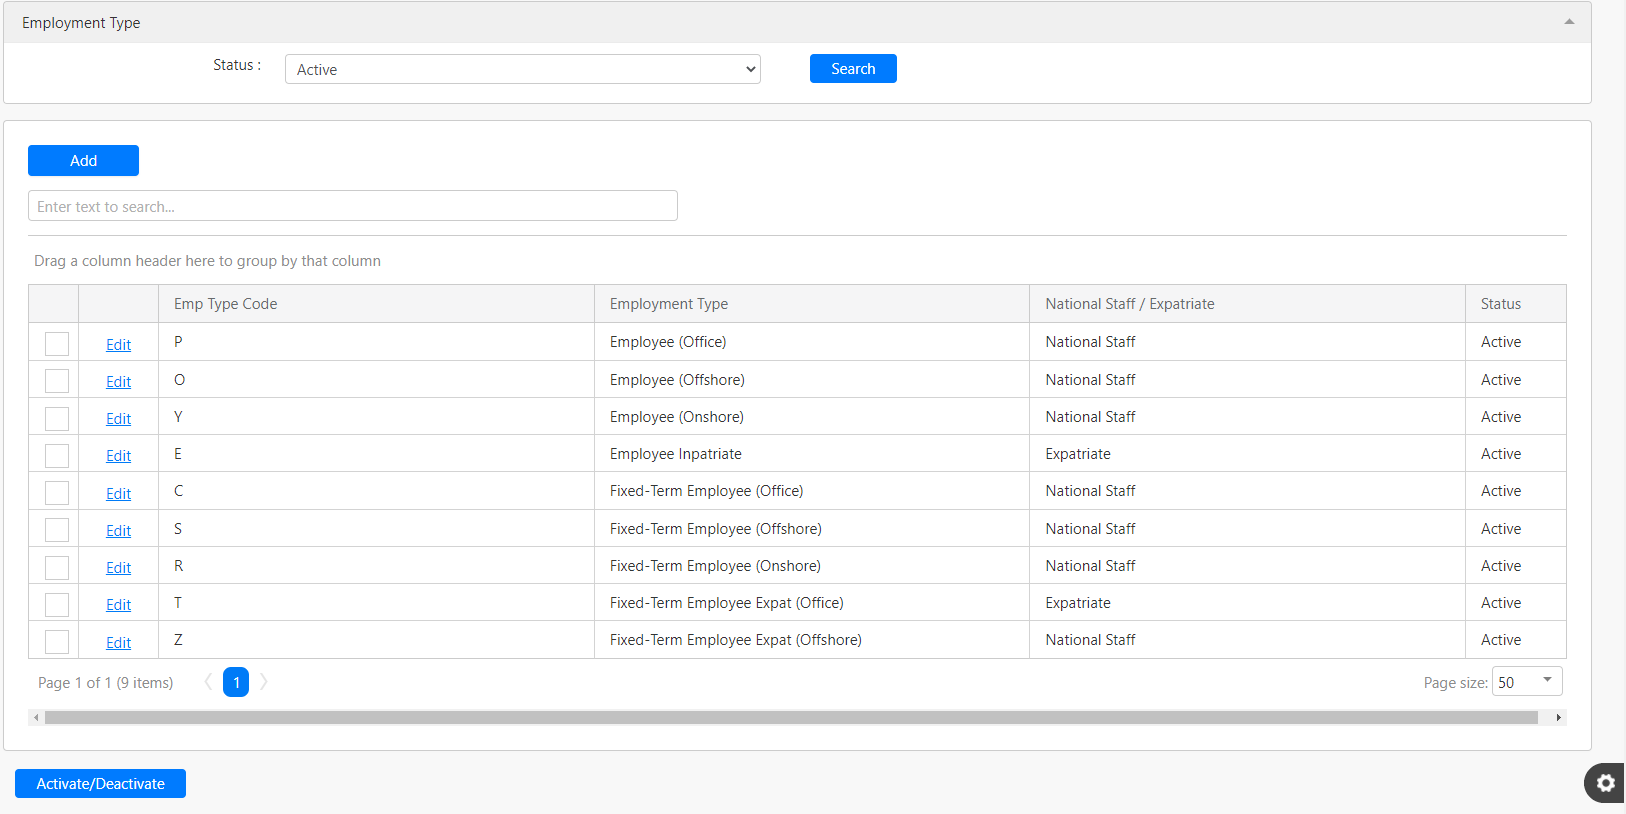Edit the row with code O
Viewport: 1626px width, 814px height.
(x=118, y=382)
